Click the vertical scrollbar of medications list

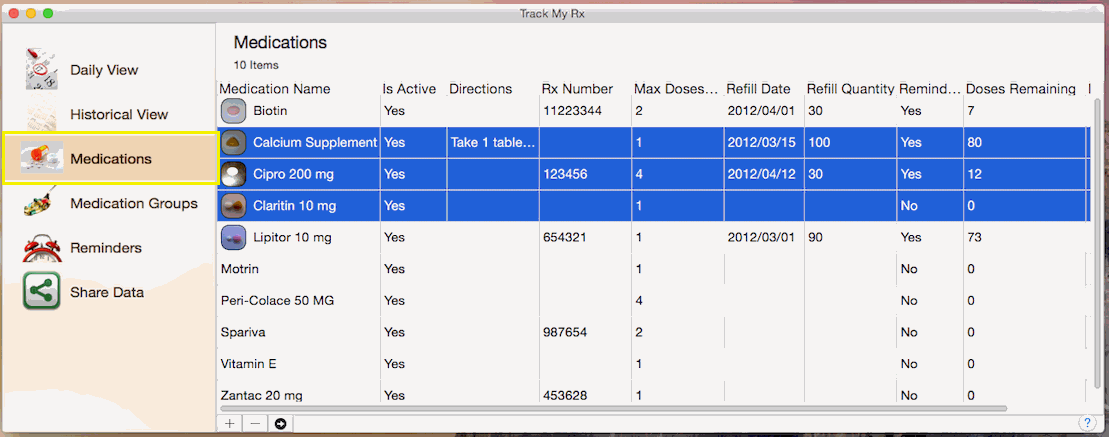(x=1097, y=250)
